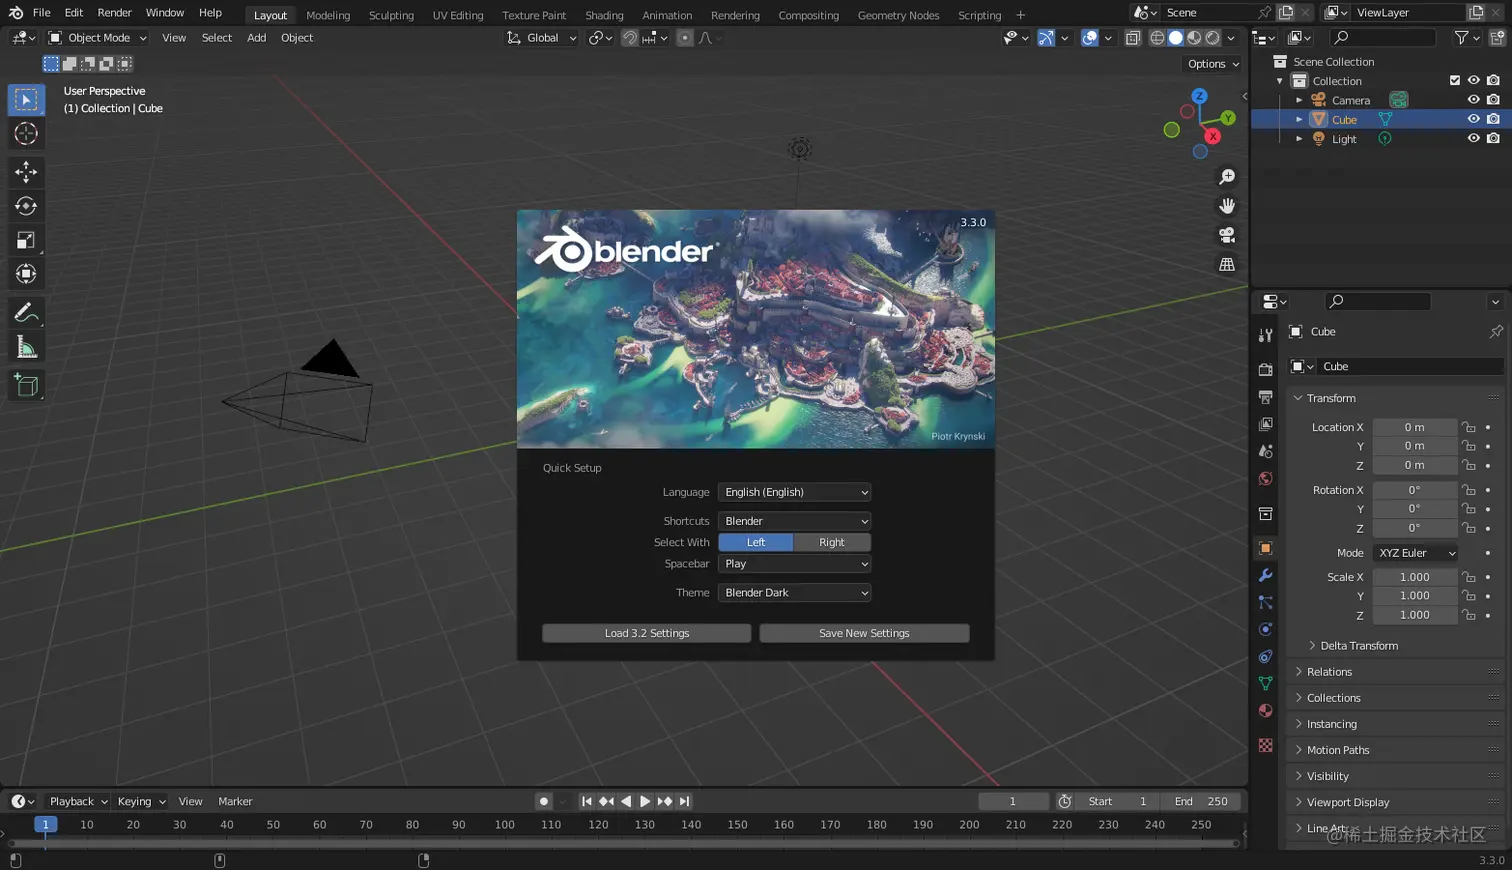The height and width of the screenshot is (870, 1512).
Task: Open the Spacebar dropdown
Action: [794, 564]
